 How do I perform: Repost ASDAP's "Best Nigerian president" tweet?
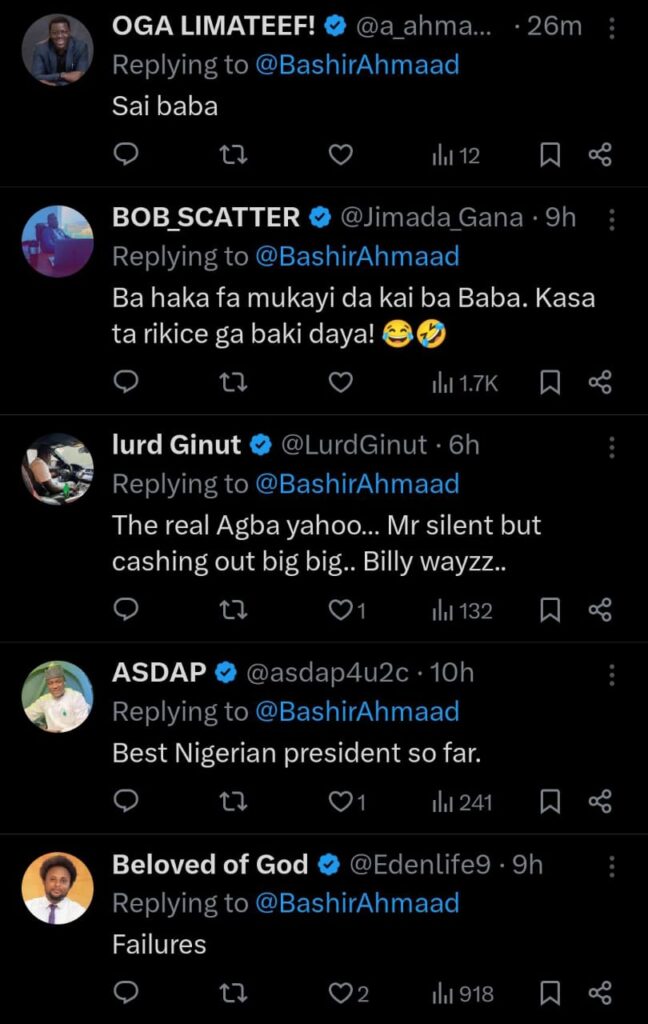click(233, 802)
